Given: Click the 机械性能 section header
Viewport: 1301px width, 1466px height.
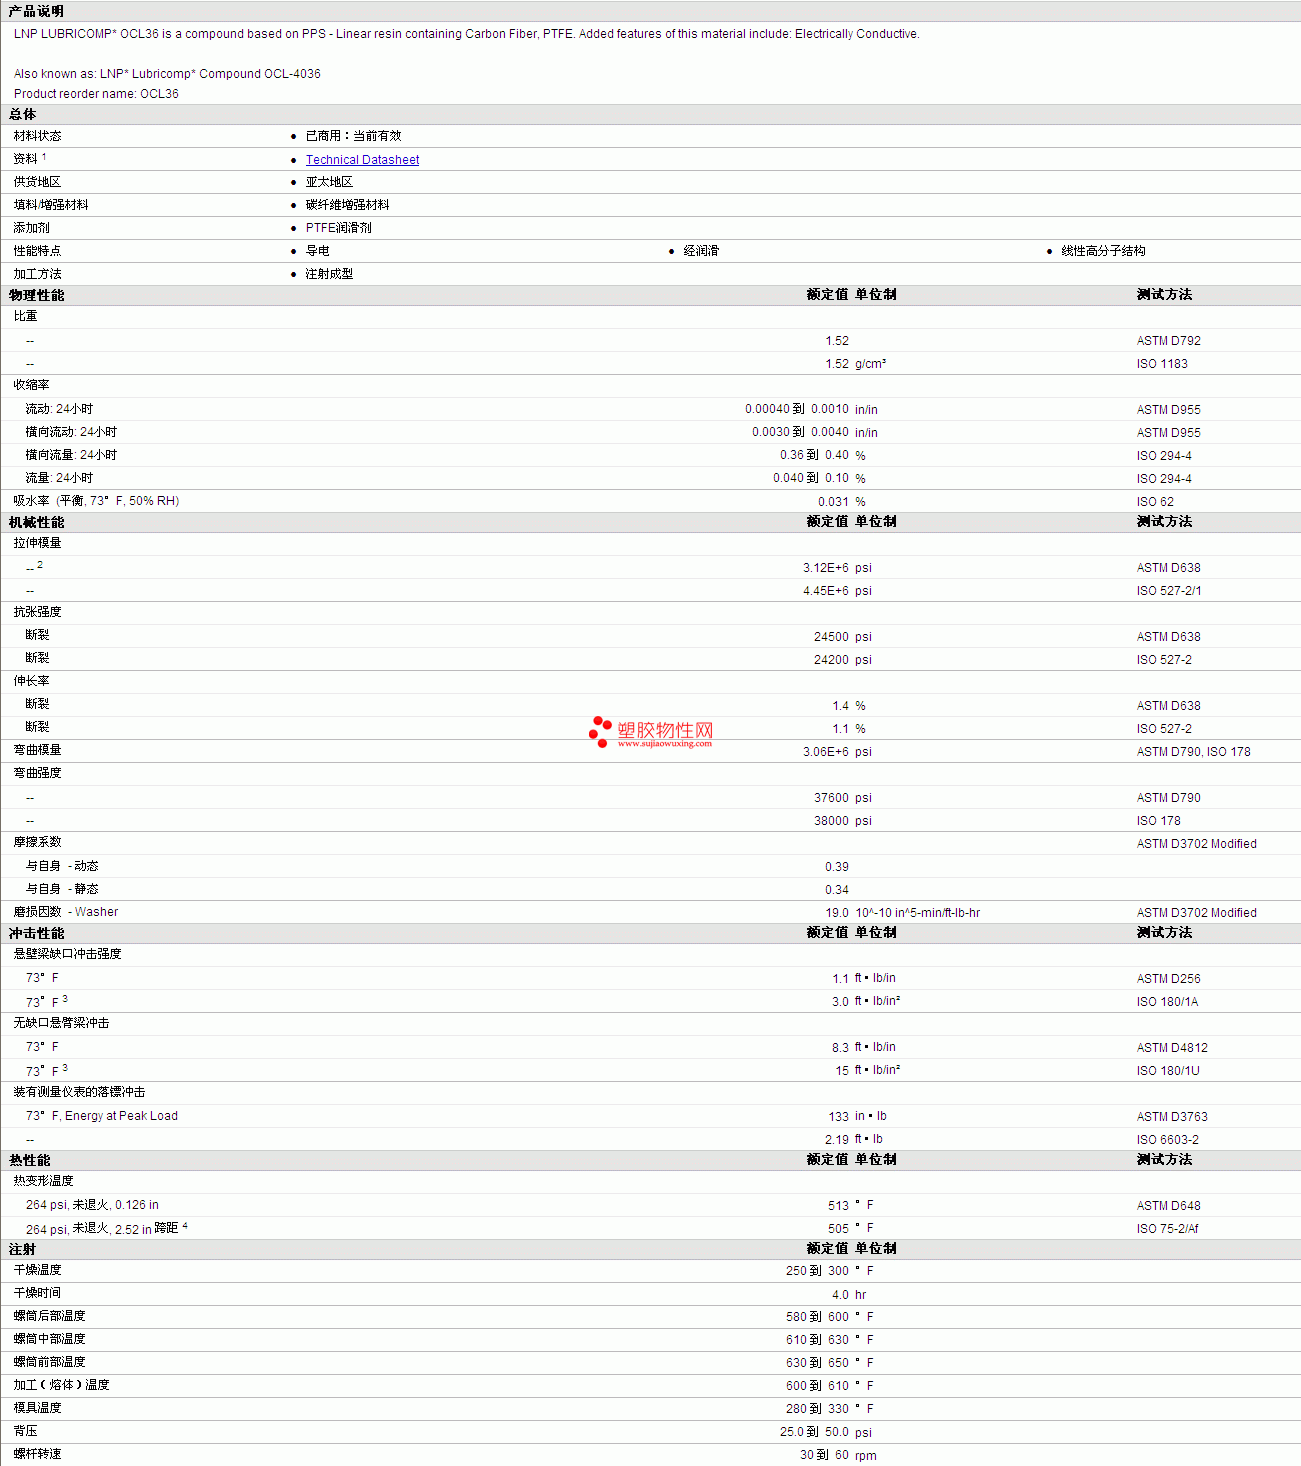Looking at the screenshot, I should (37, 522).
